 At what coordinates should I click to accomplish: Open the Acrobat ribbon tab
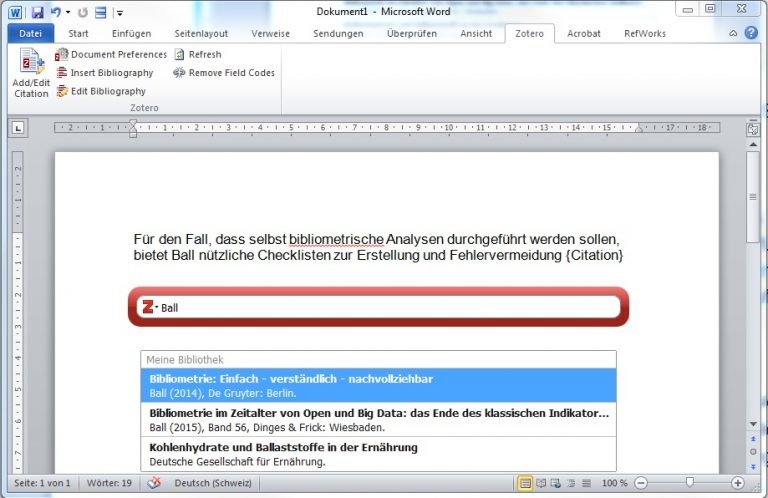tap(584, 33)
